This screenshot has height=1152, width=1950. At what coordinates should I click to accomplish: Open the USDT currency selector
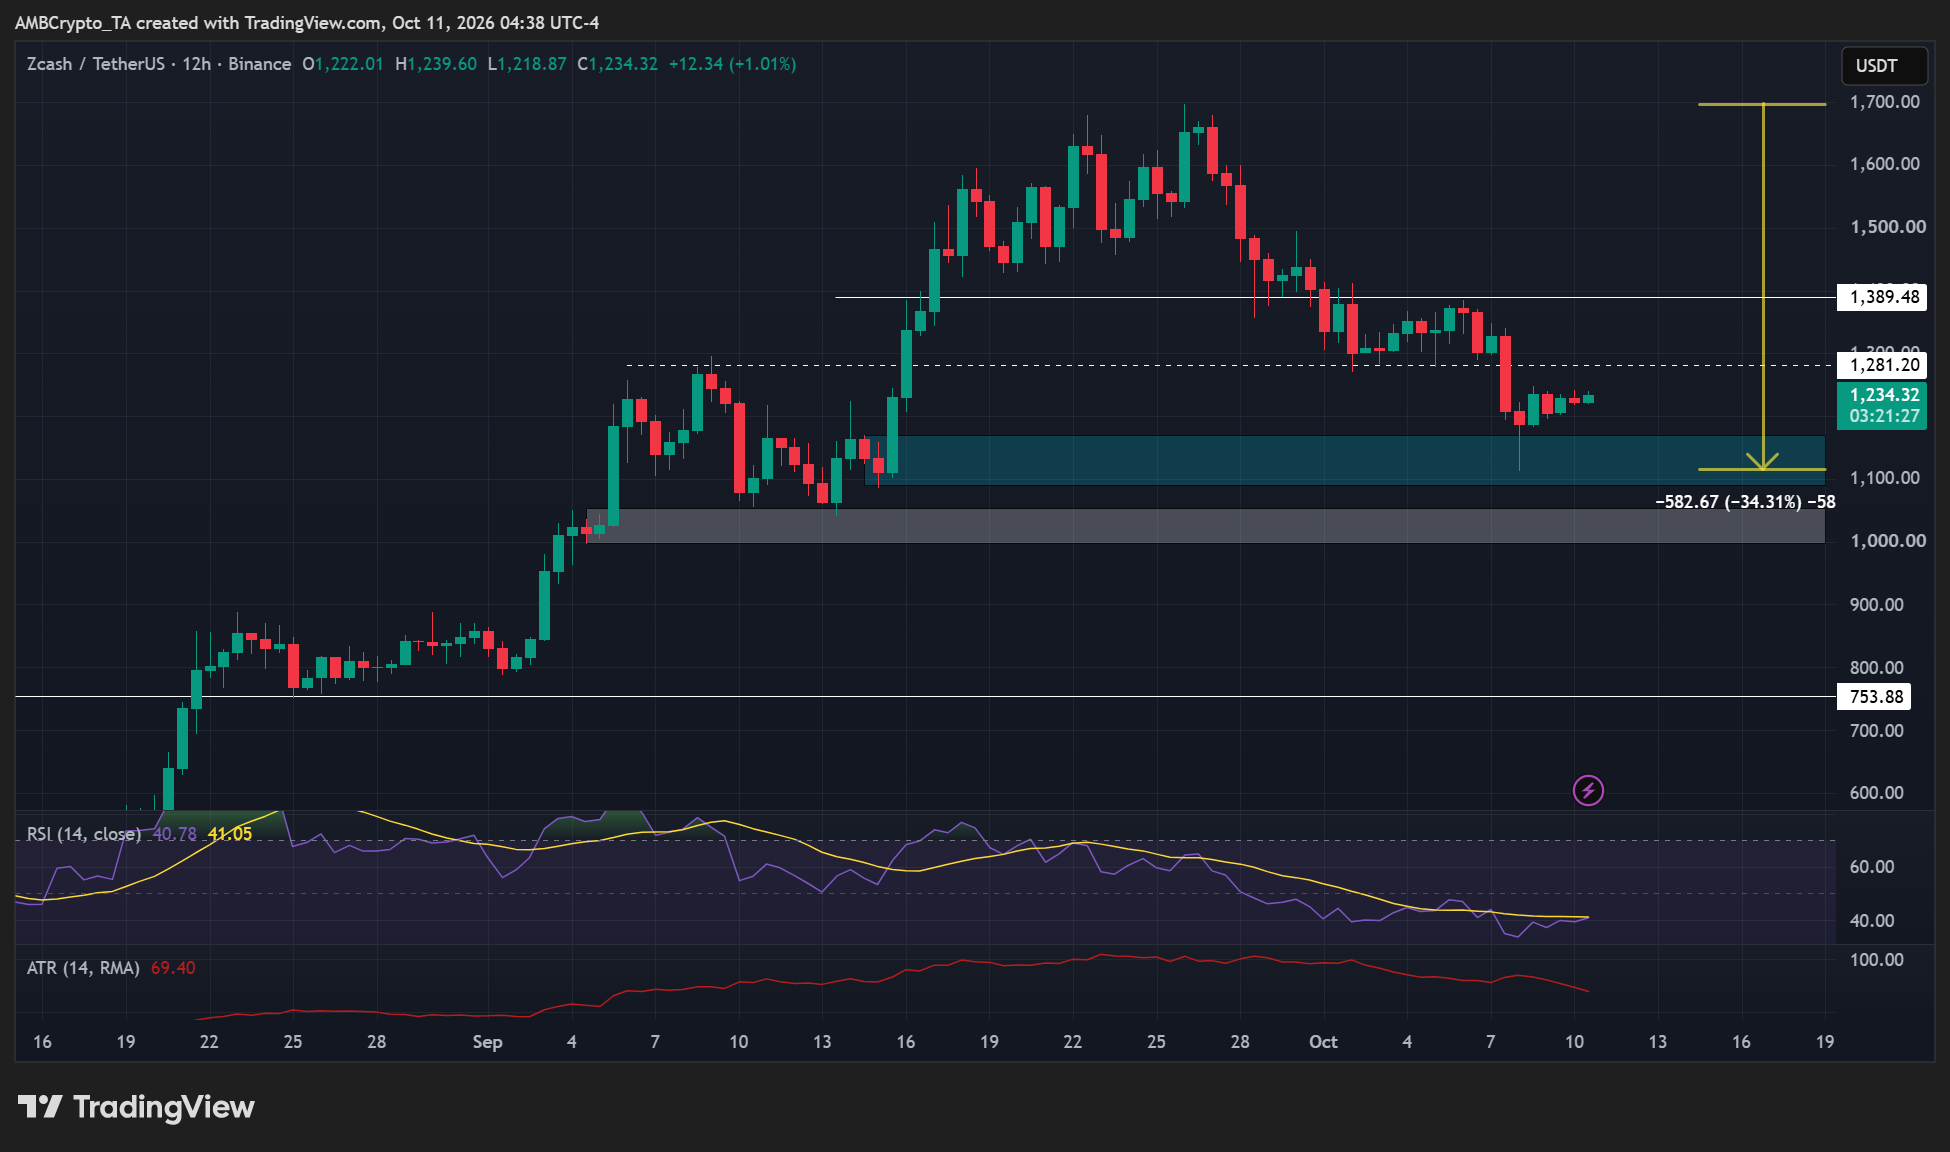[x=1884, y=66]
